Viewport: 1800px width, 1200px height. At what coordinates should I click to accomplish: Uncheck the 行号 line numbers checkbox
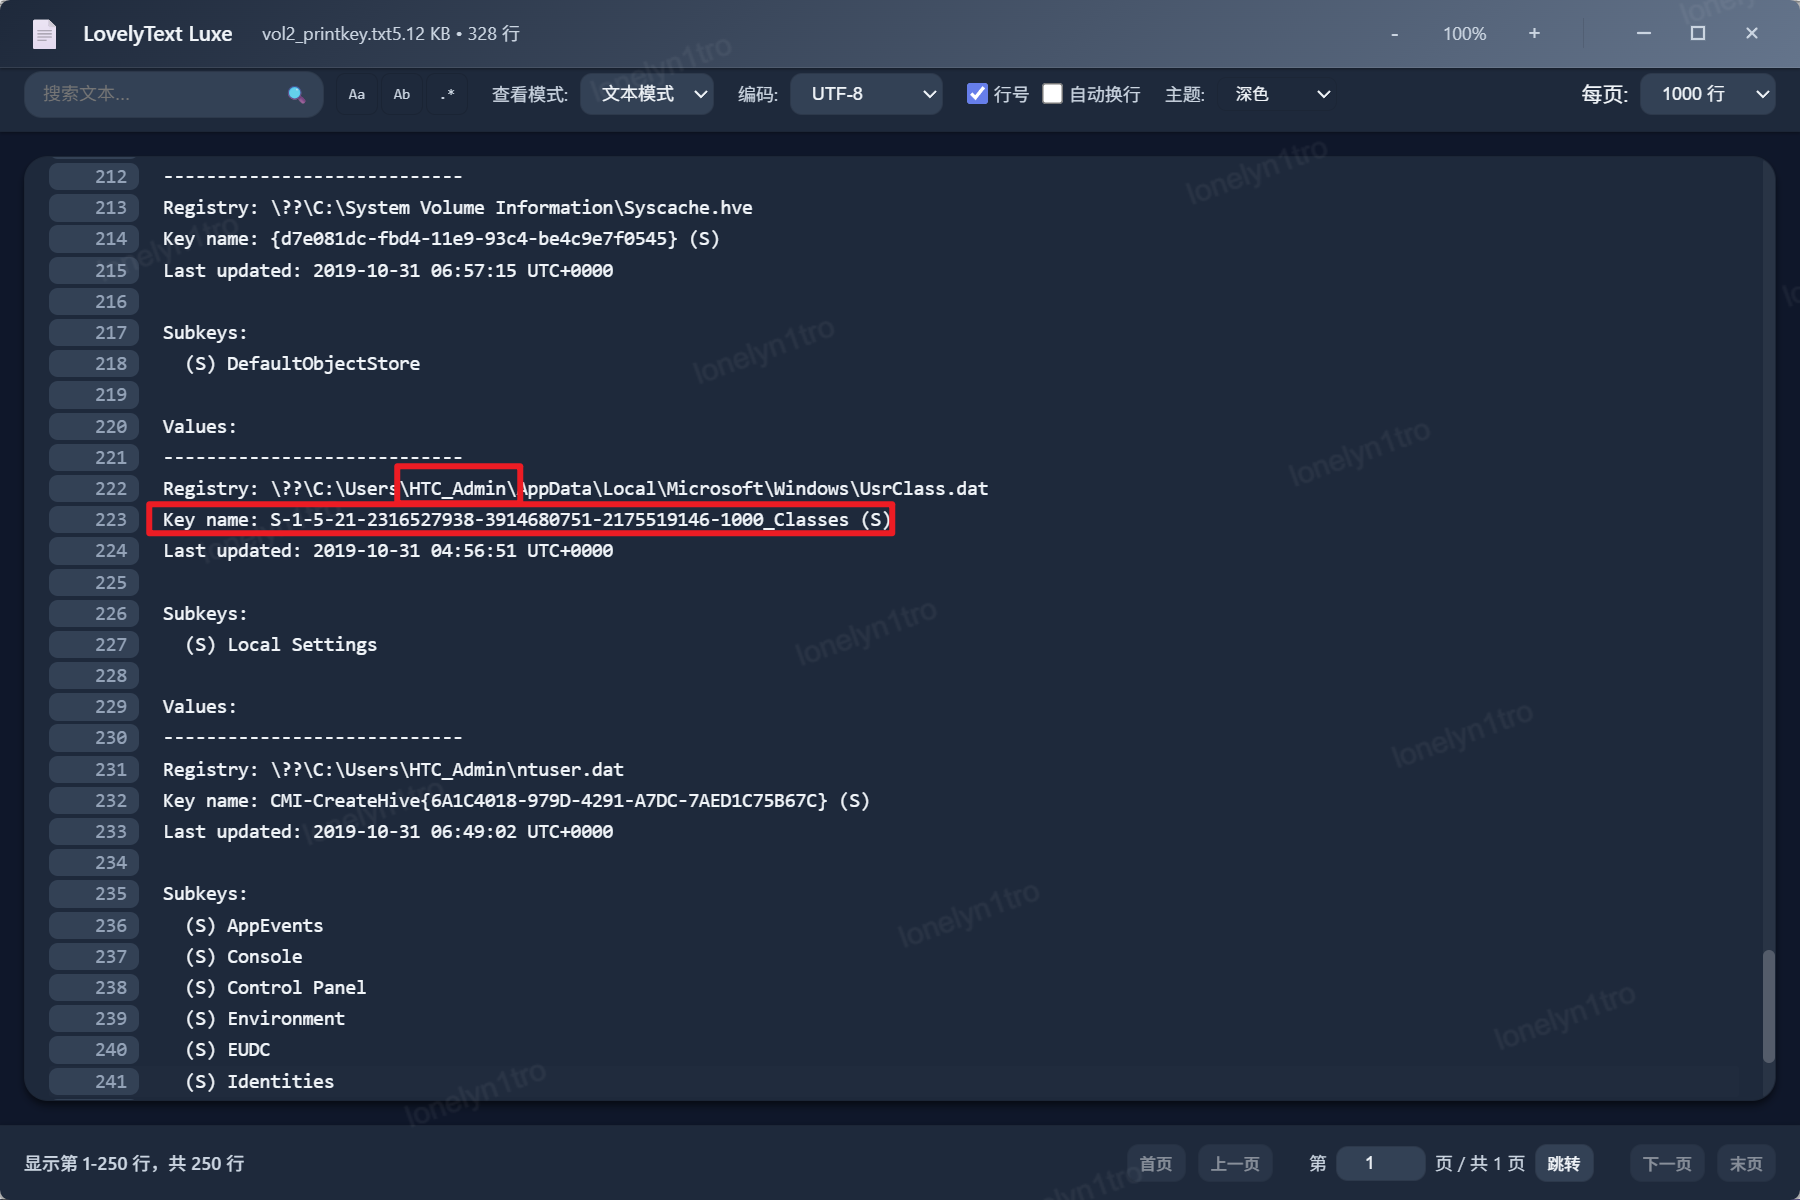(x=978, y=94)
